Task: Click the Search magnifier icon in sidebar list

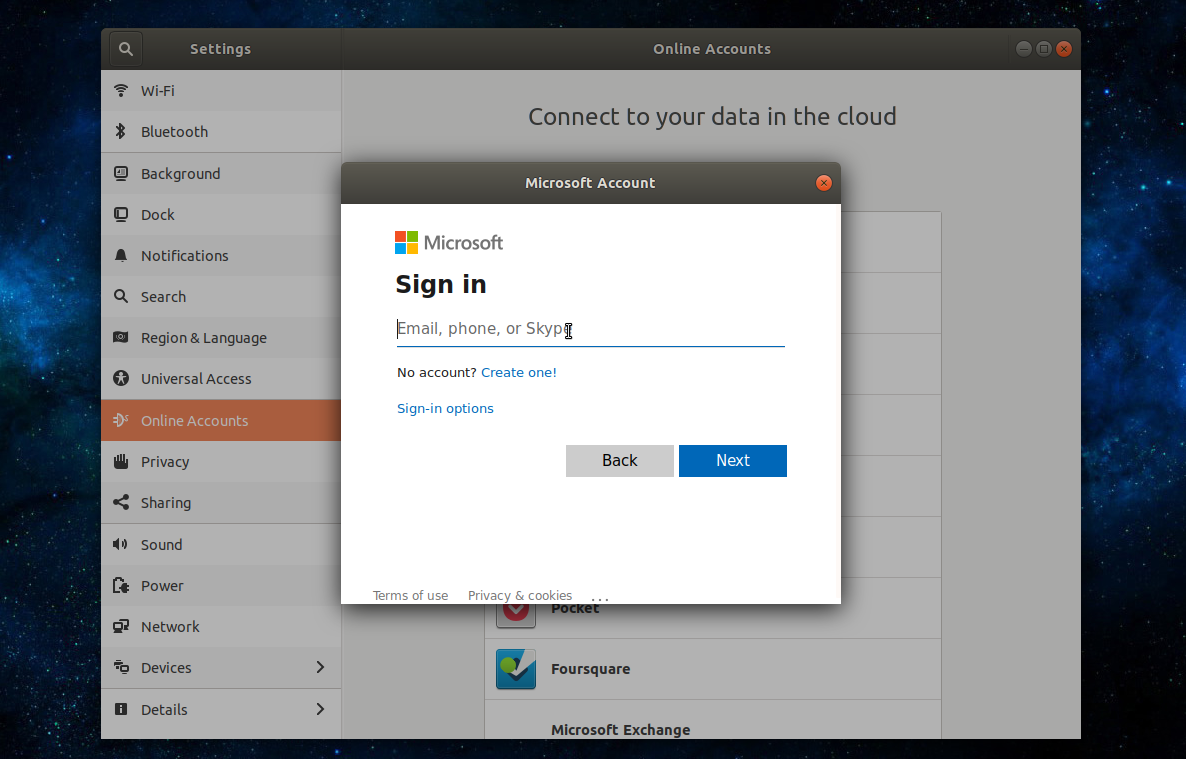Action: point(121,297)
